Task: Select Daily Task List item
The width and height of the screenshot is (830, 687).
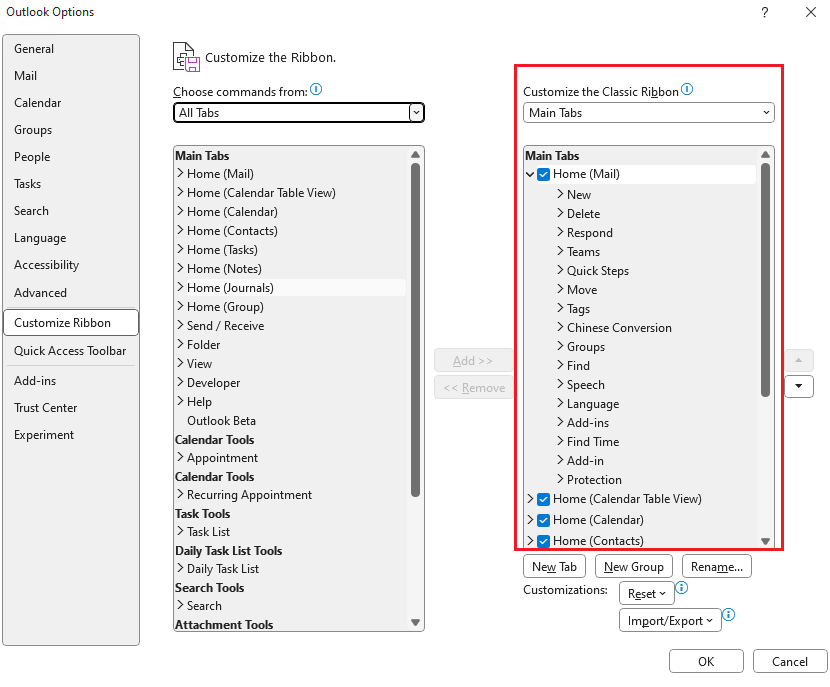Action: [x=223, y=569]
